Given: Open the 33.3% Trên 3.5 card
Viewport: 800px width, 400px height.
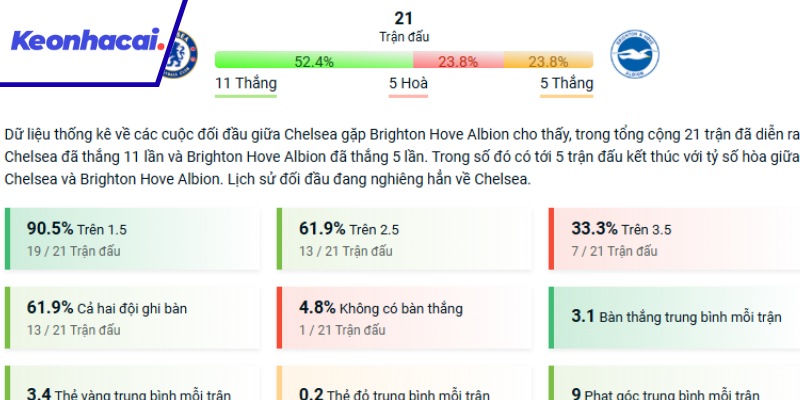Looking at the screenshot, I should click(x=674, y=239).
